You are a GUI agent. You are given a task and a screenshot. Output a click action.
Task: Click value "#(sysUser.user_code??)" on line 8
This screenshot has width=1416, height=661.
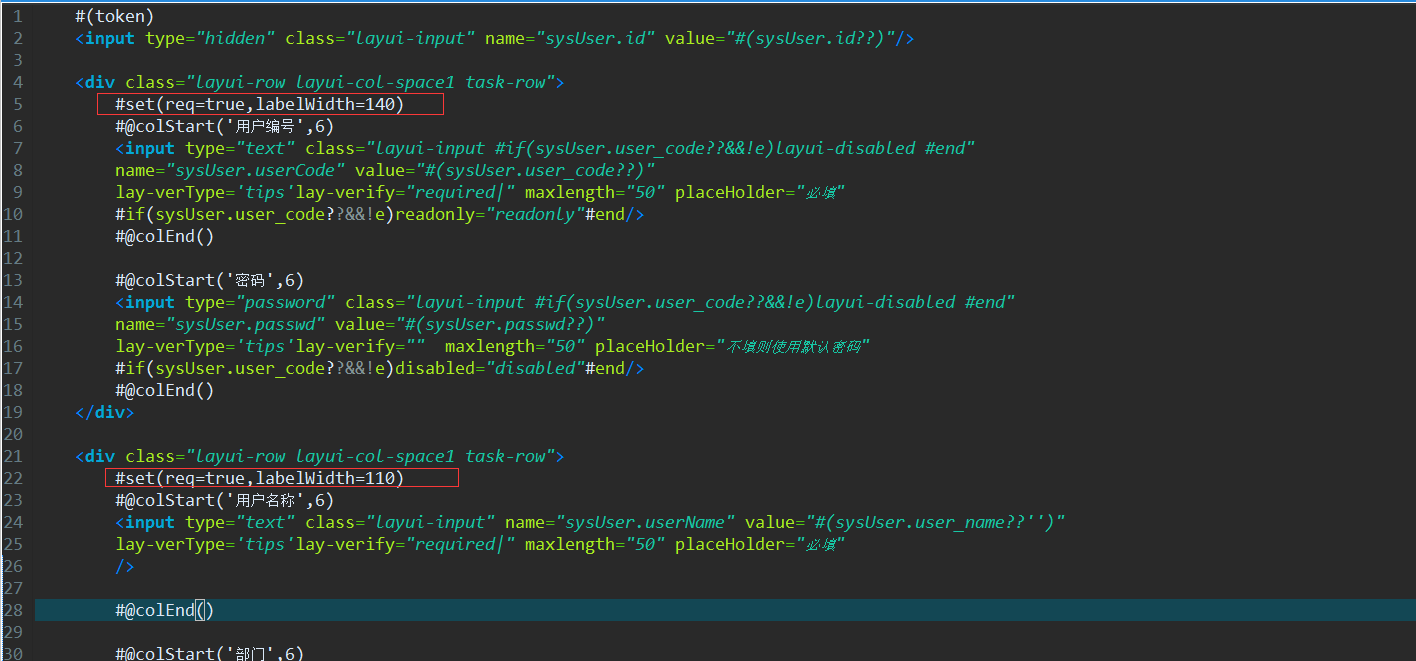[x=535, y=170]
